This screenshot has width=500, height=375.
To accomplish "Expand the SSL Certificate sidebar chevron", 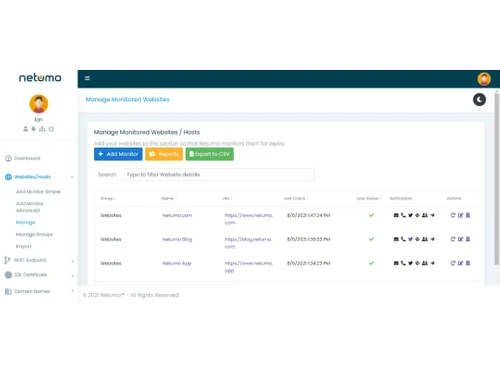I will [x=73, y=276].
